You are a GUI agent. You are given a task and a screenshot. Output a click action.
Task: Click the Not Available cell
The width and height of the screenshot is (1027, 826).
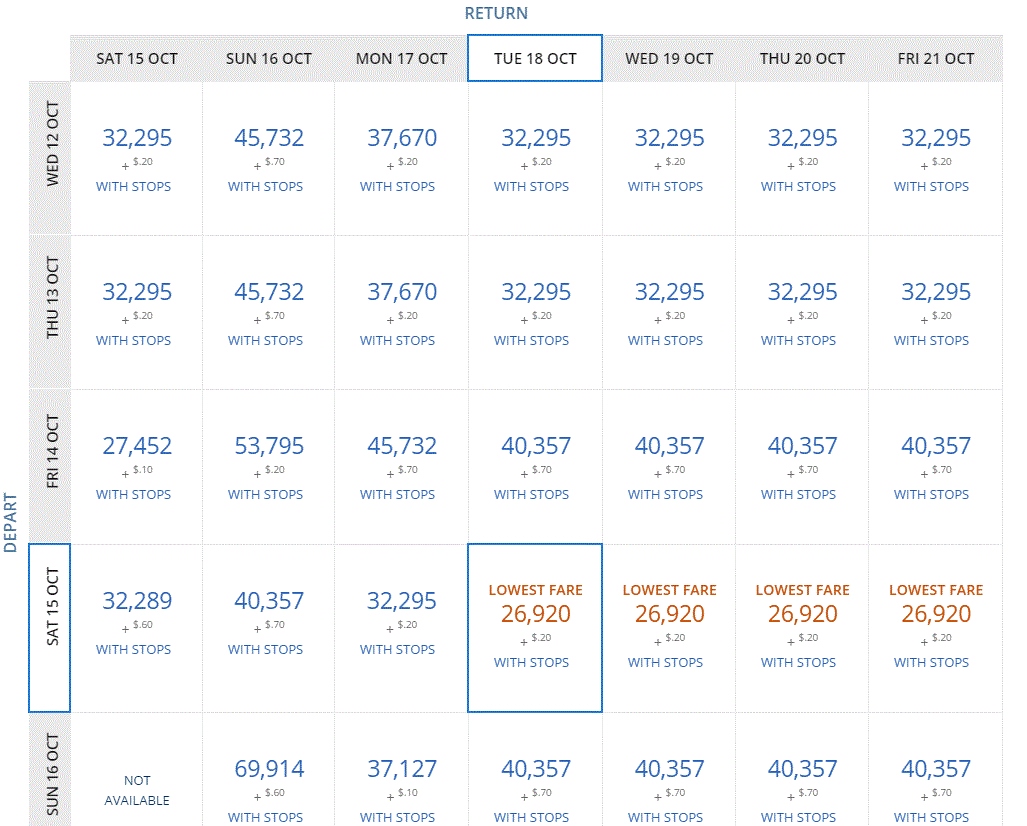point(137,790)
